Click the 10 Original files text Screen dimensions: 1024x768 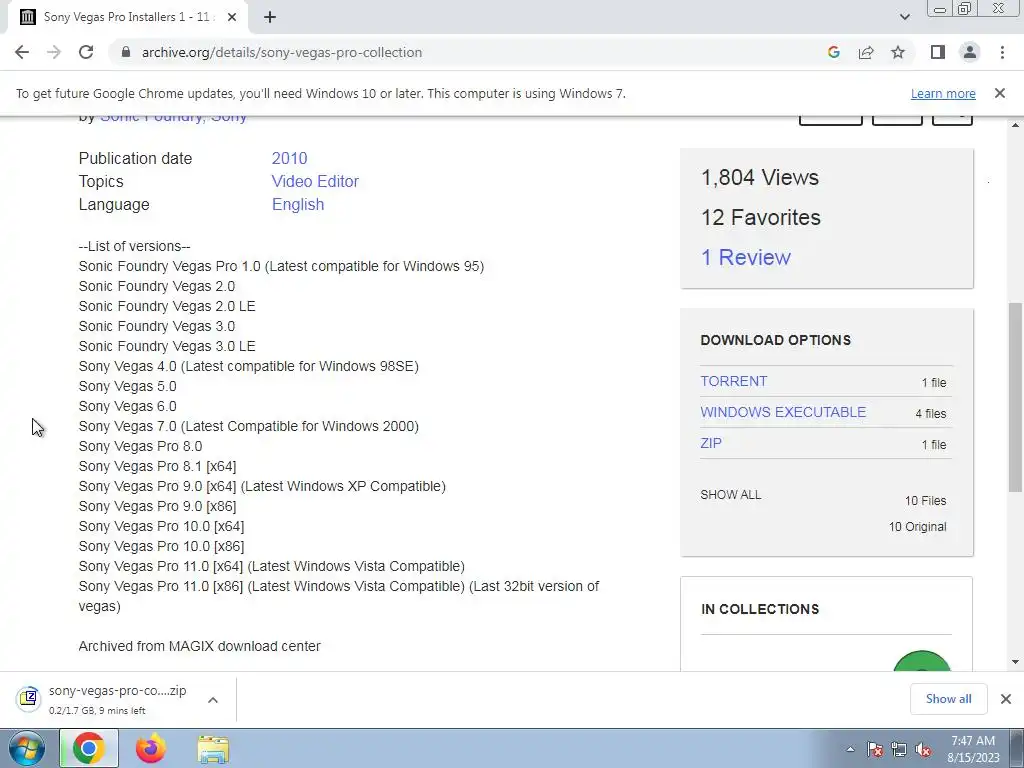[x=917, y=526]
